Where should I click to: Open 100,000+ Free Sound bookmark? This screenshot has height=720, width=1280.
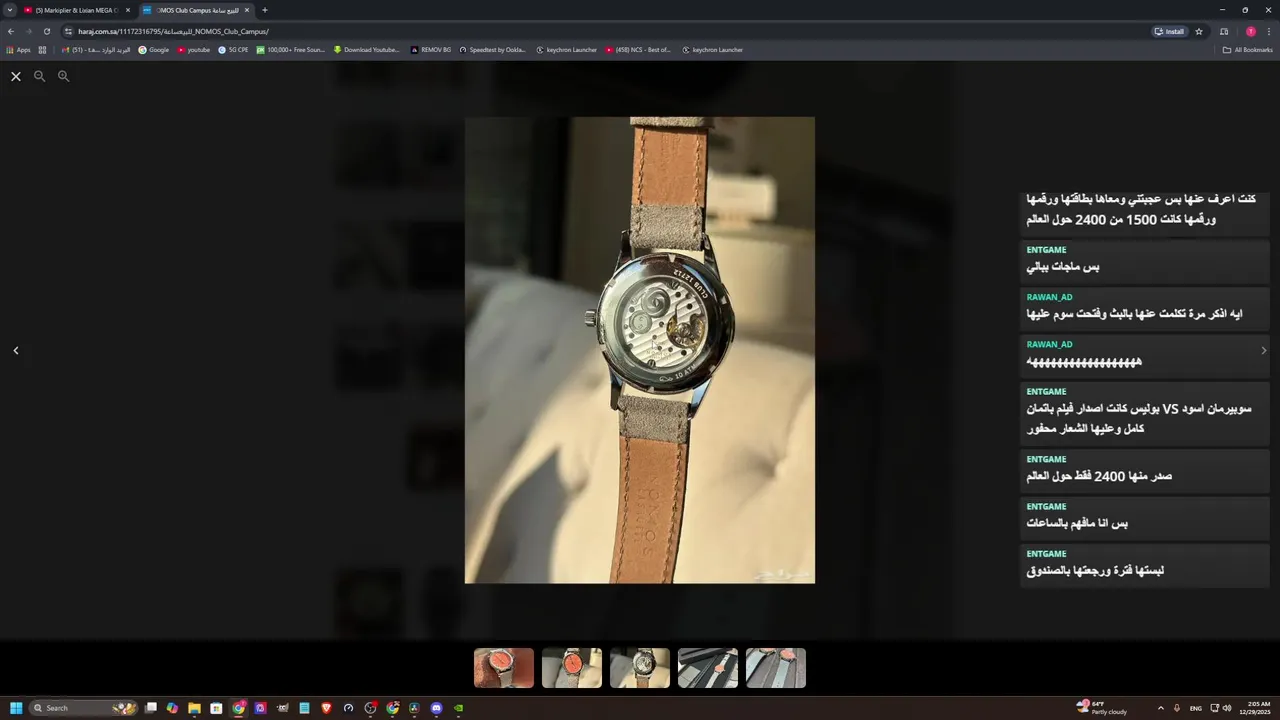[291, 50]
